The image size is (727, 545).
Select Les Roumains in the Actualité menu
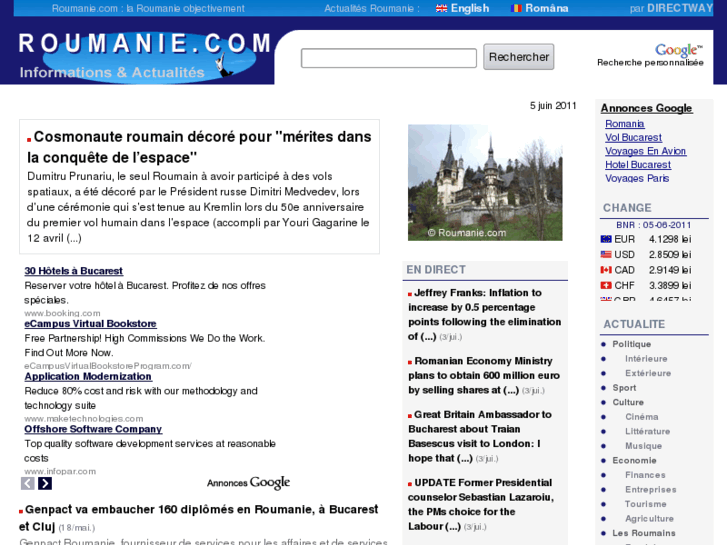(644, 533)
